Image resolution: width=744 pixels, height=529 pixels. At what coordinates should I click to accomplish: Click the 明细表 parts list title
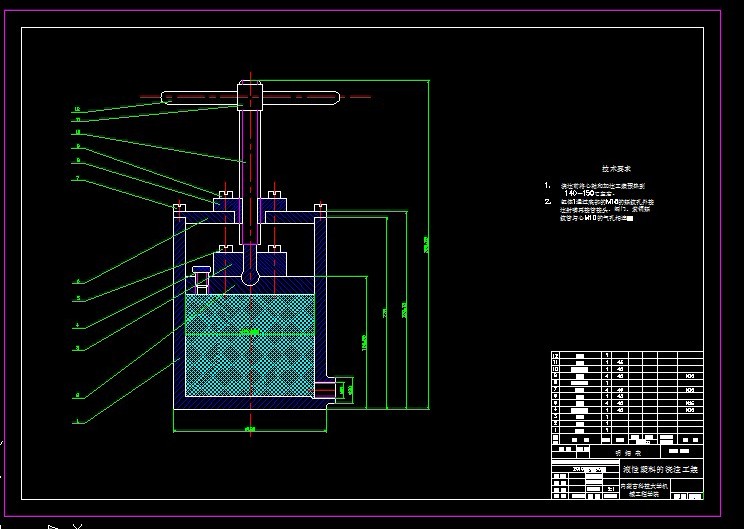point(628,453)
